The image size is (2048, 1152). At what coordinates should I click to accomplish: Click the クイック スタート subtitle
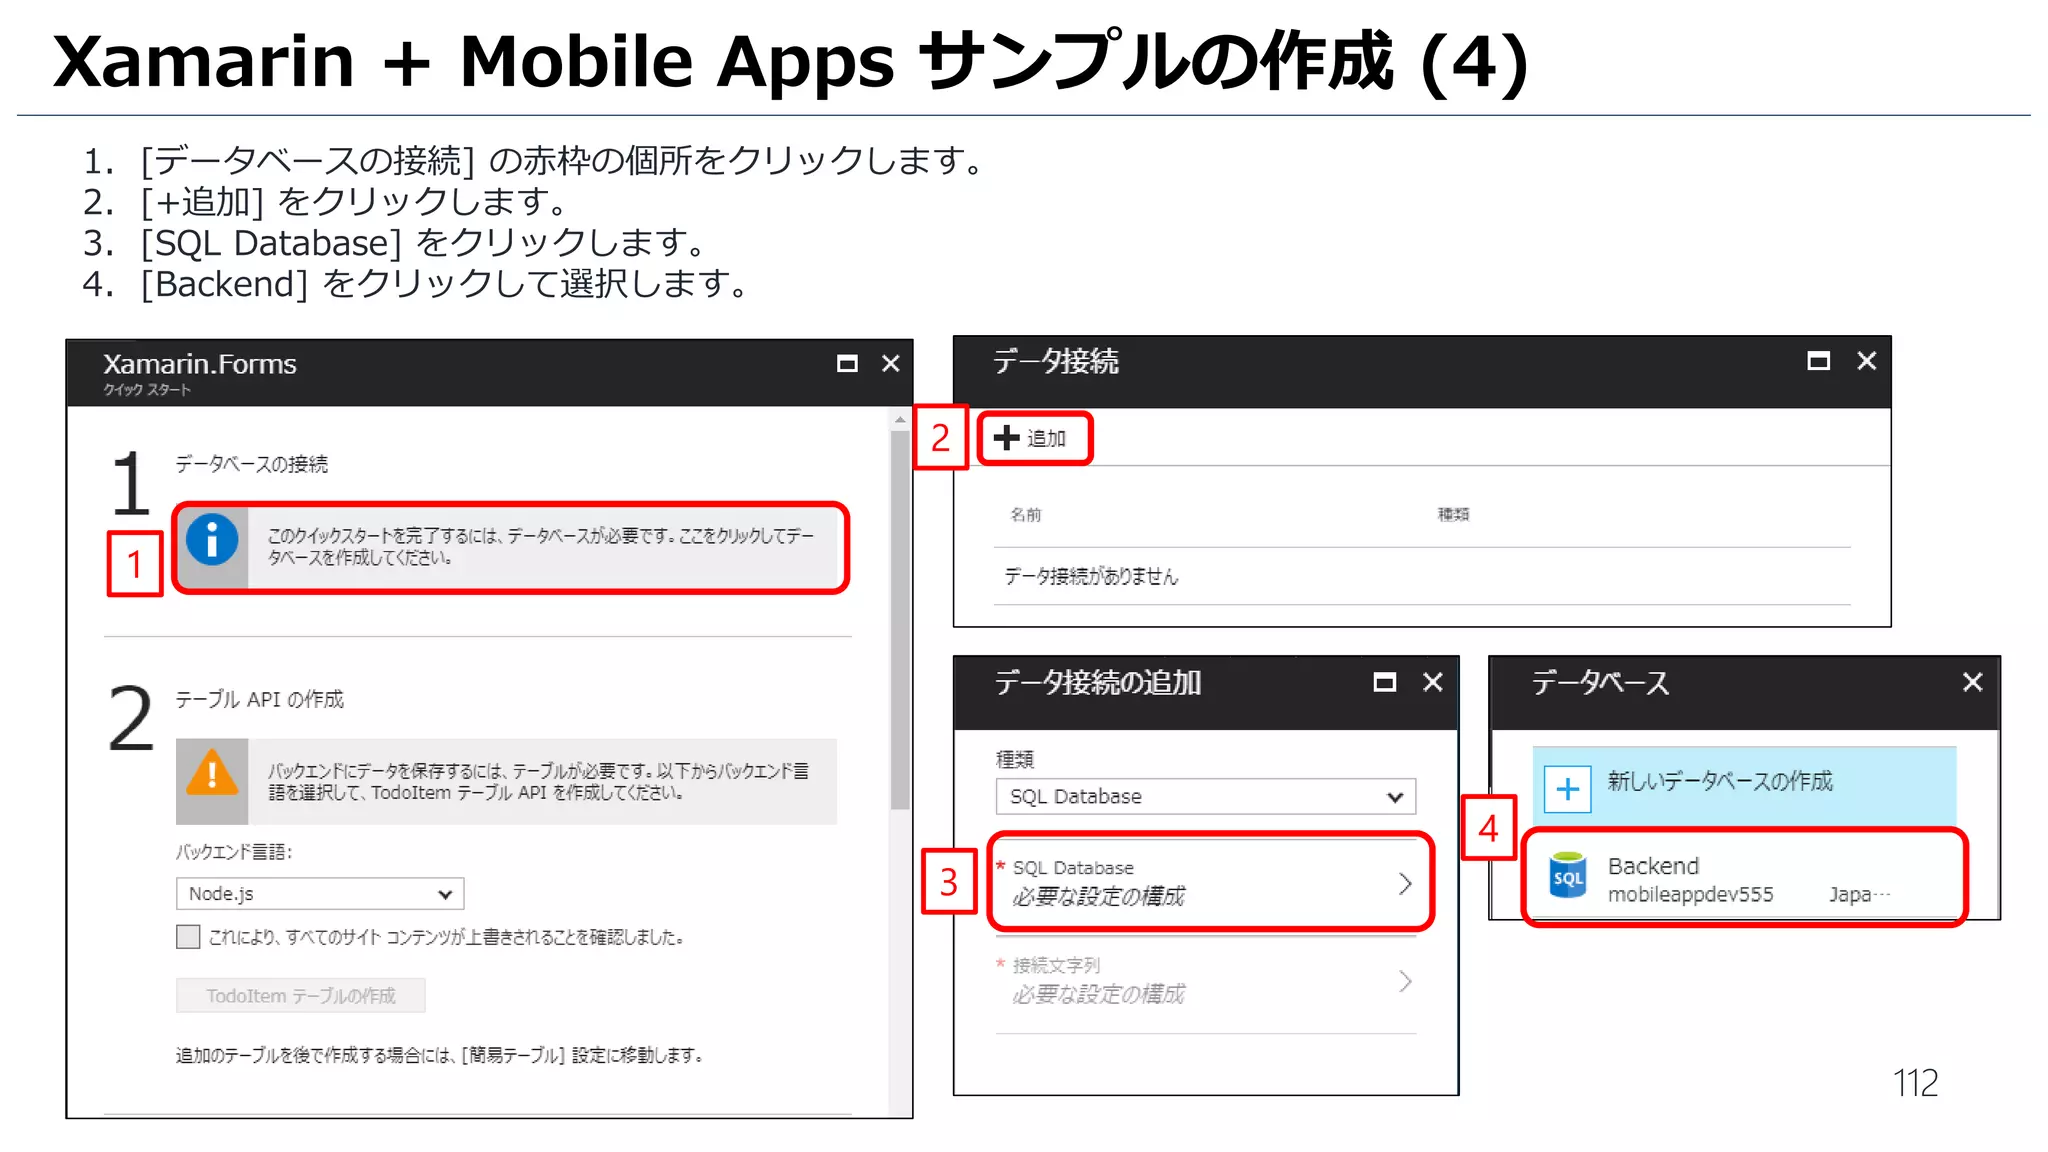tap(147, 390)
